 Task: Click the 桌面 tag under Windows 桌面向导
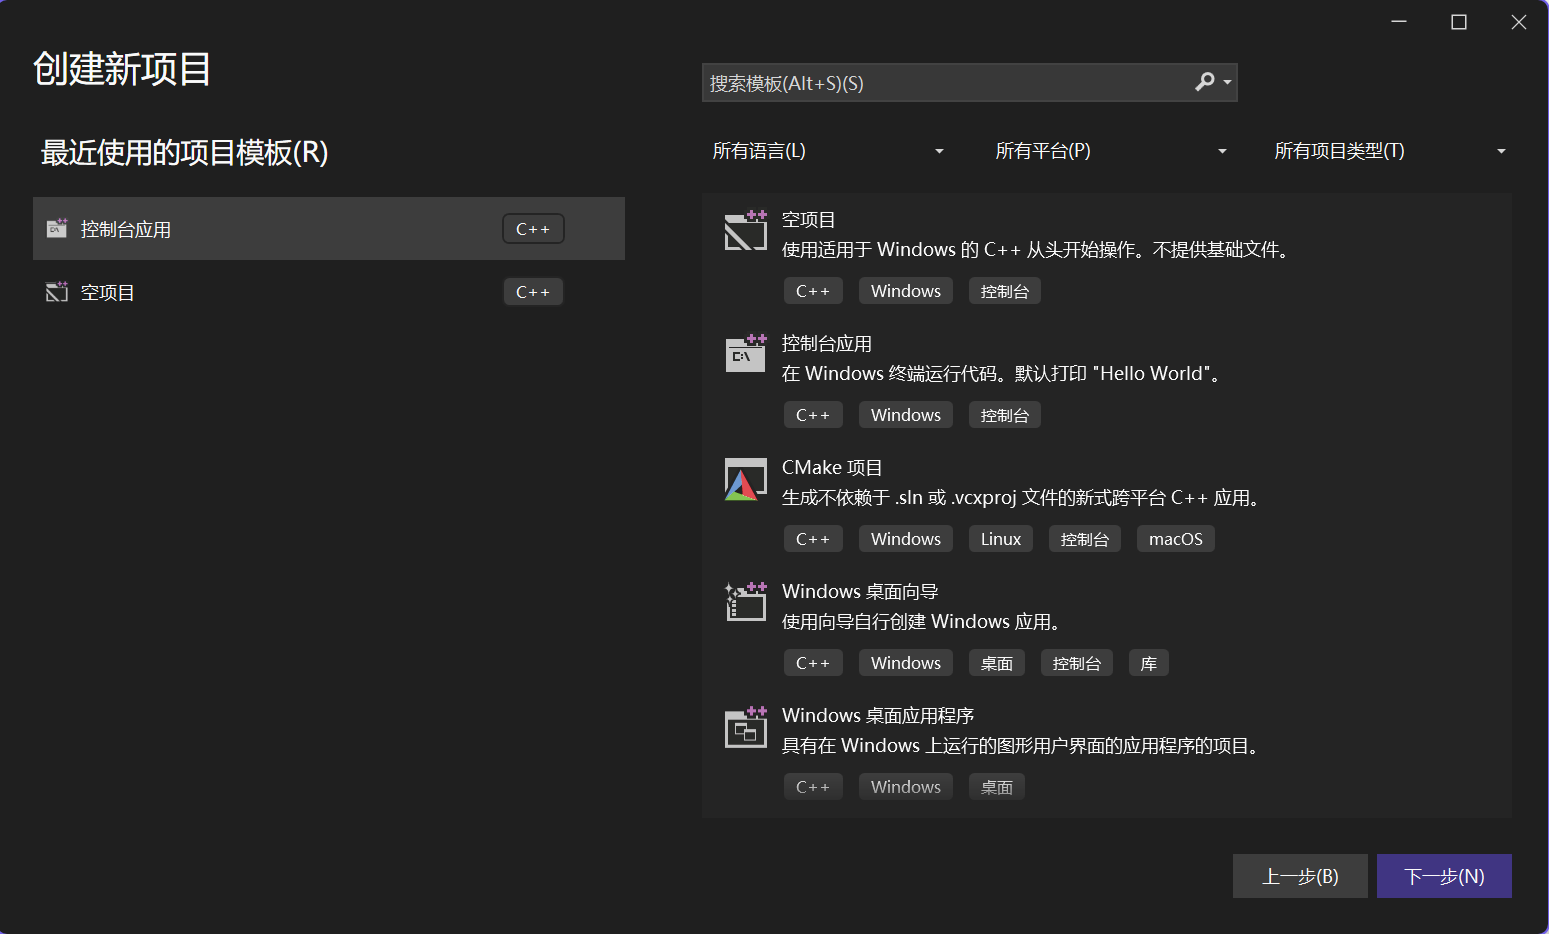tap(997, 663)
